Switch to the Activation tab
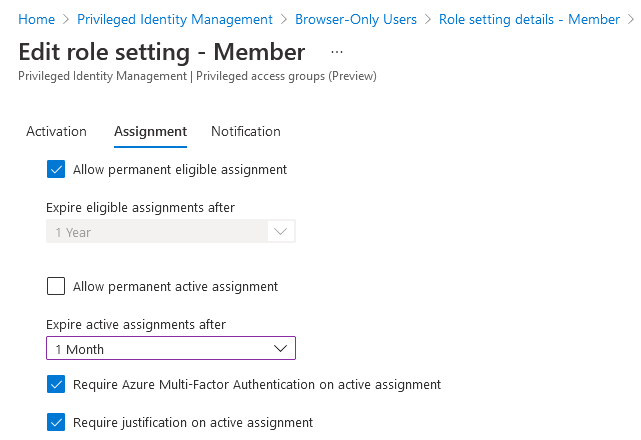Image resolution: width=641 pixels, height=440 pixels. (x=56, y=131)
